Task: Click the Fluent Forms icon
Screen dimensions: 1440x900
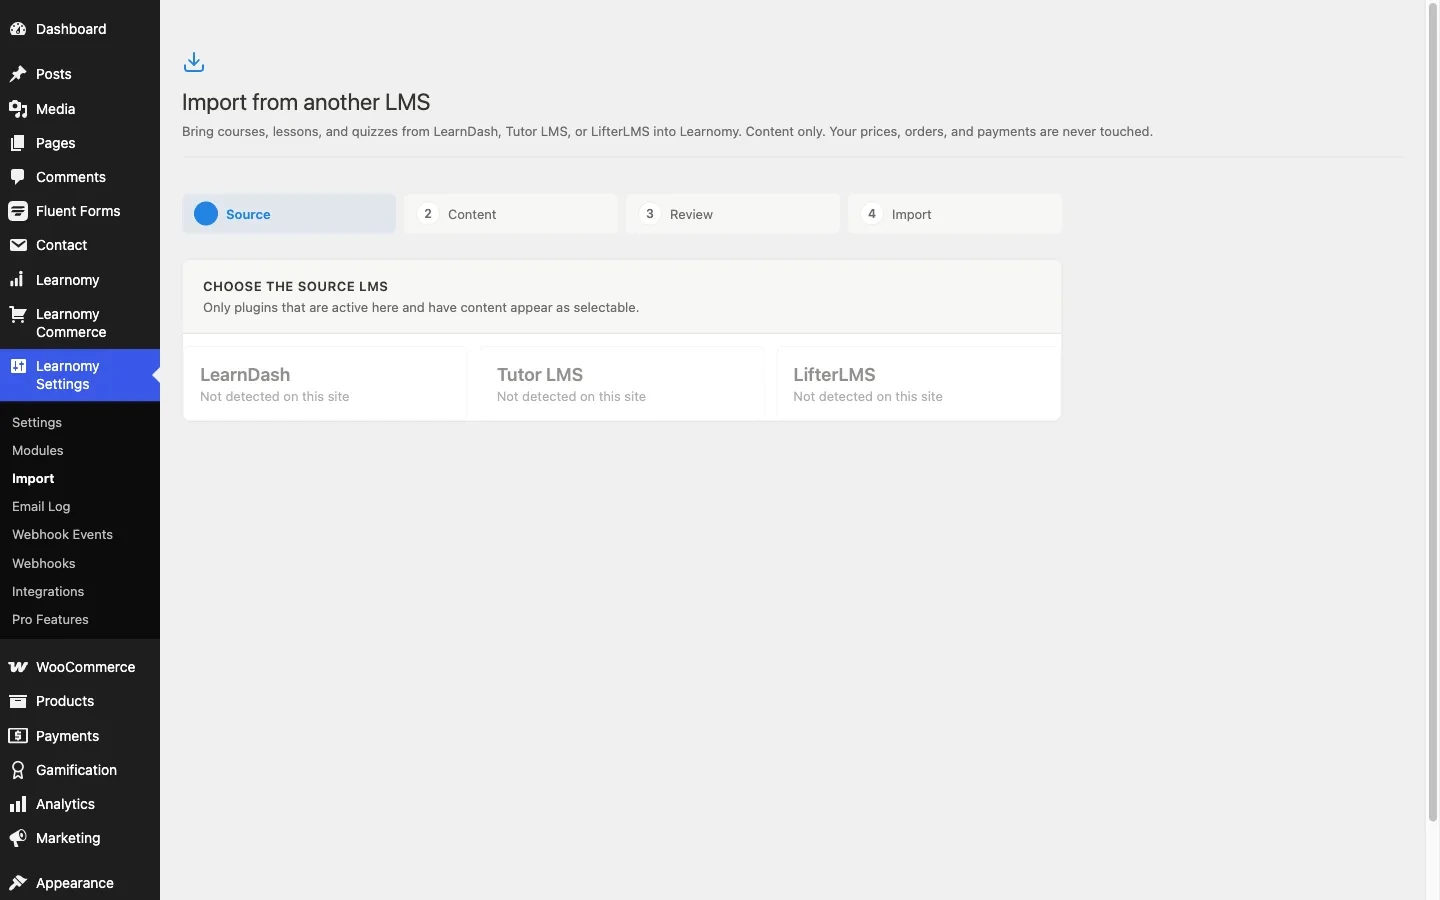Action: tap(18, 211)
